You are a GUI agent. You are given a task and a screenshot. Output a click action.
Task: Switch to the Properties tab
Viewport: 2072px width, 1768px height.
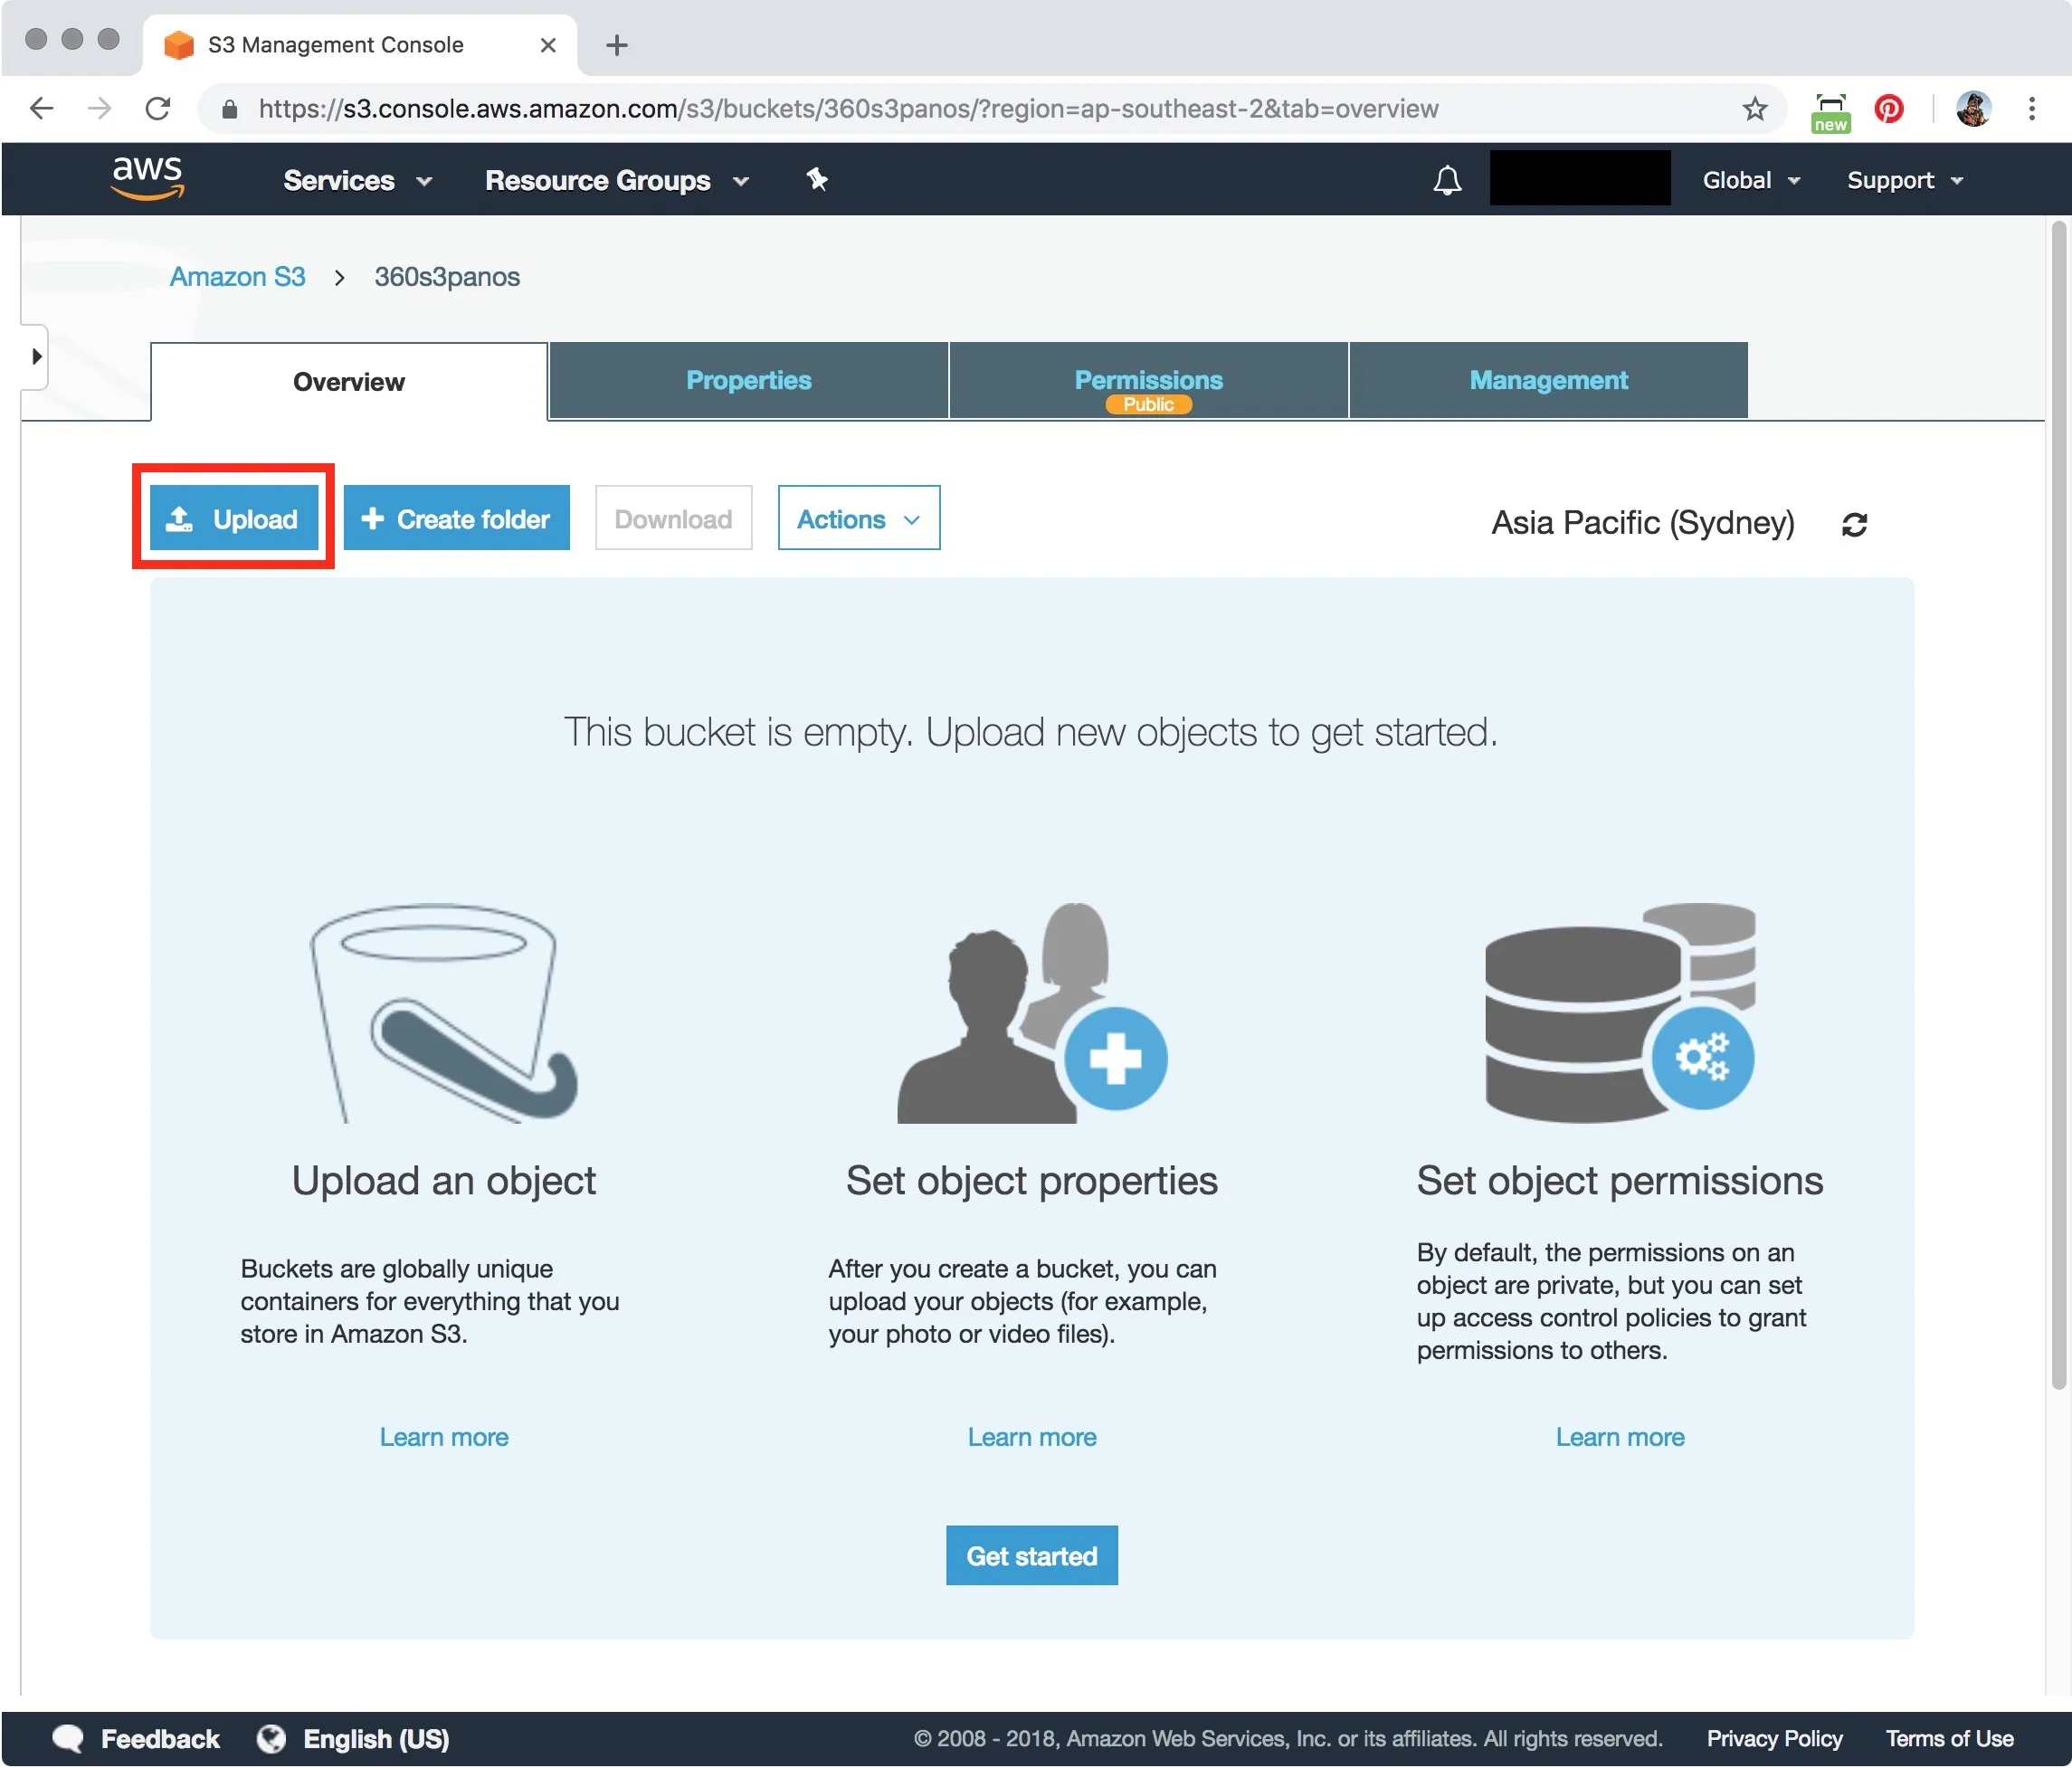click(748, 380)
